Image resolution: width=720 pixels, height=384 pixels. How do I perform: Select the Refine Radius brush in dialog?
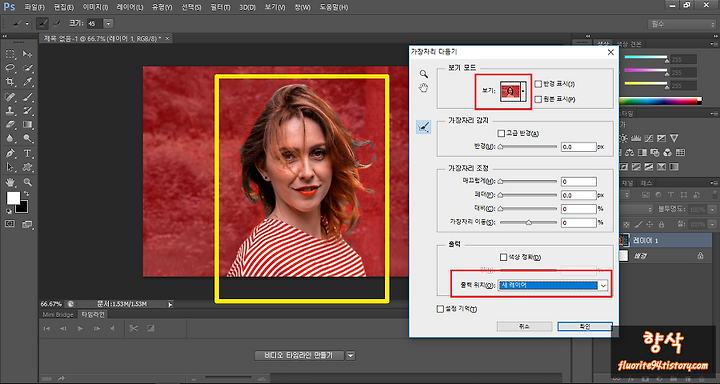(x=423, y=127)
